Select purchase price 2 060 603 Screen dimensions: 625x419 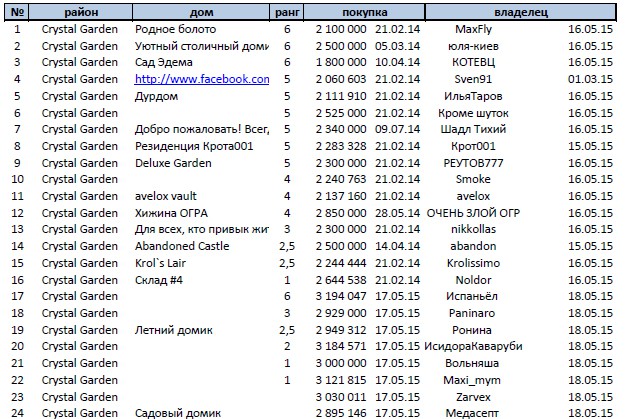coord(341,79)
